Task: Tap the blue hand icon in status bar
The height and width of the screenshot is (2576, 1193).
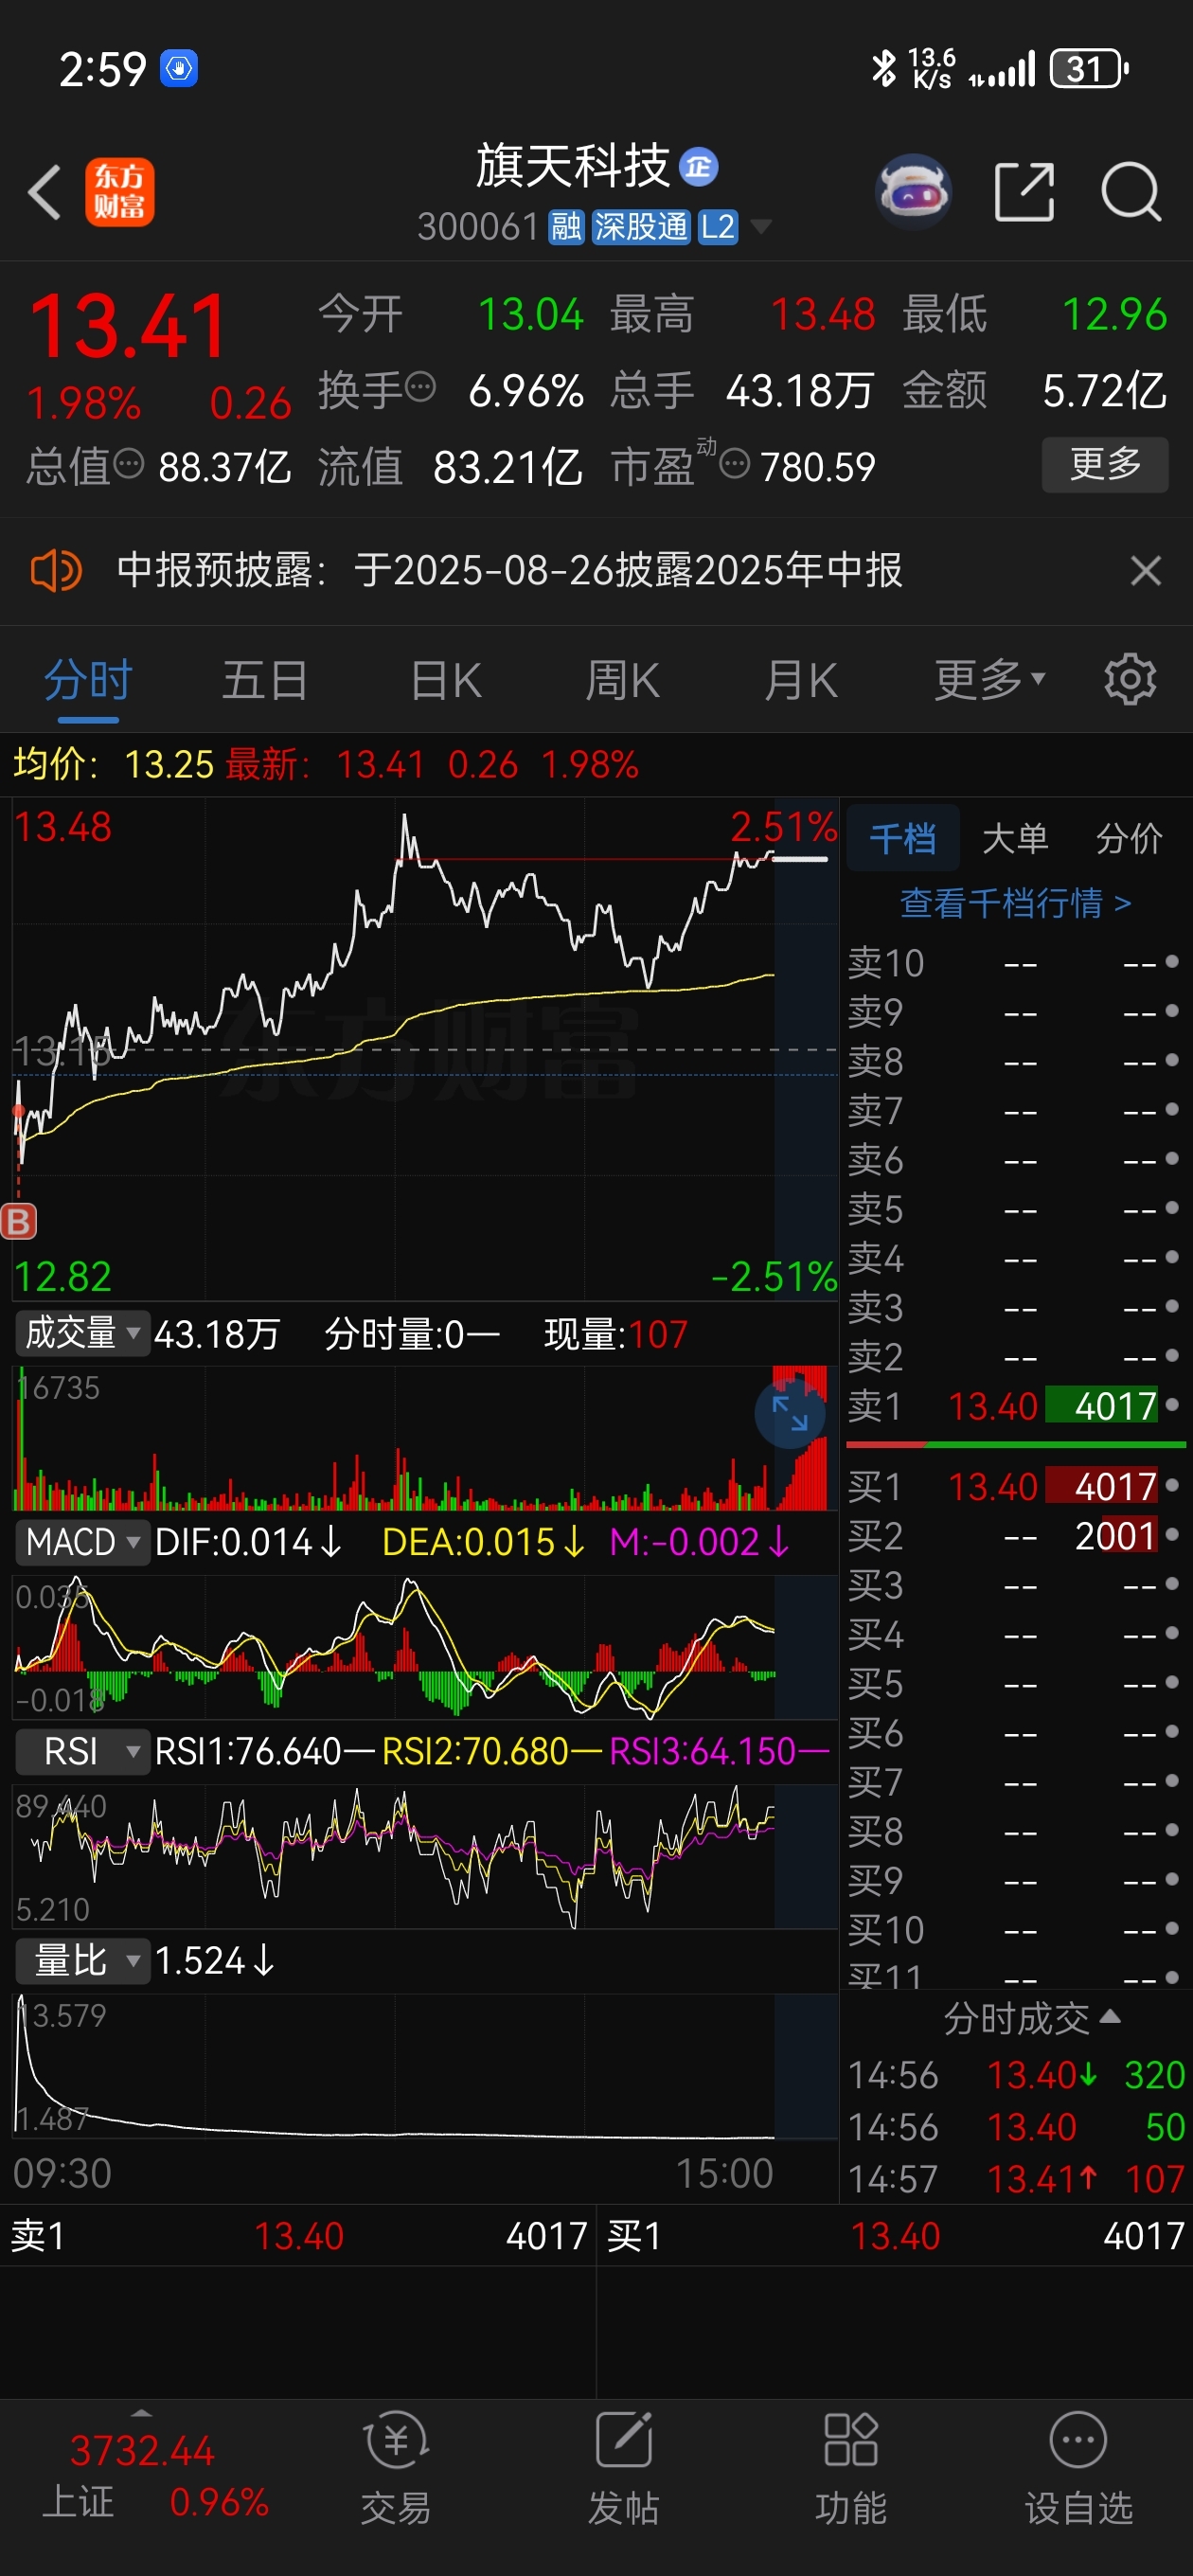Action: (x=179, y=68)
